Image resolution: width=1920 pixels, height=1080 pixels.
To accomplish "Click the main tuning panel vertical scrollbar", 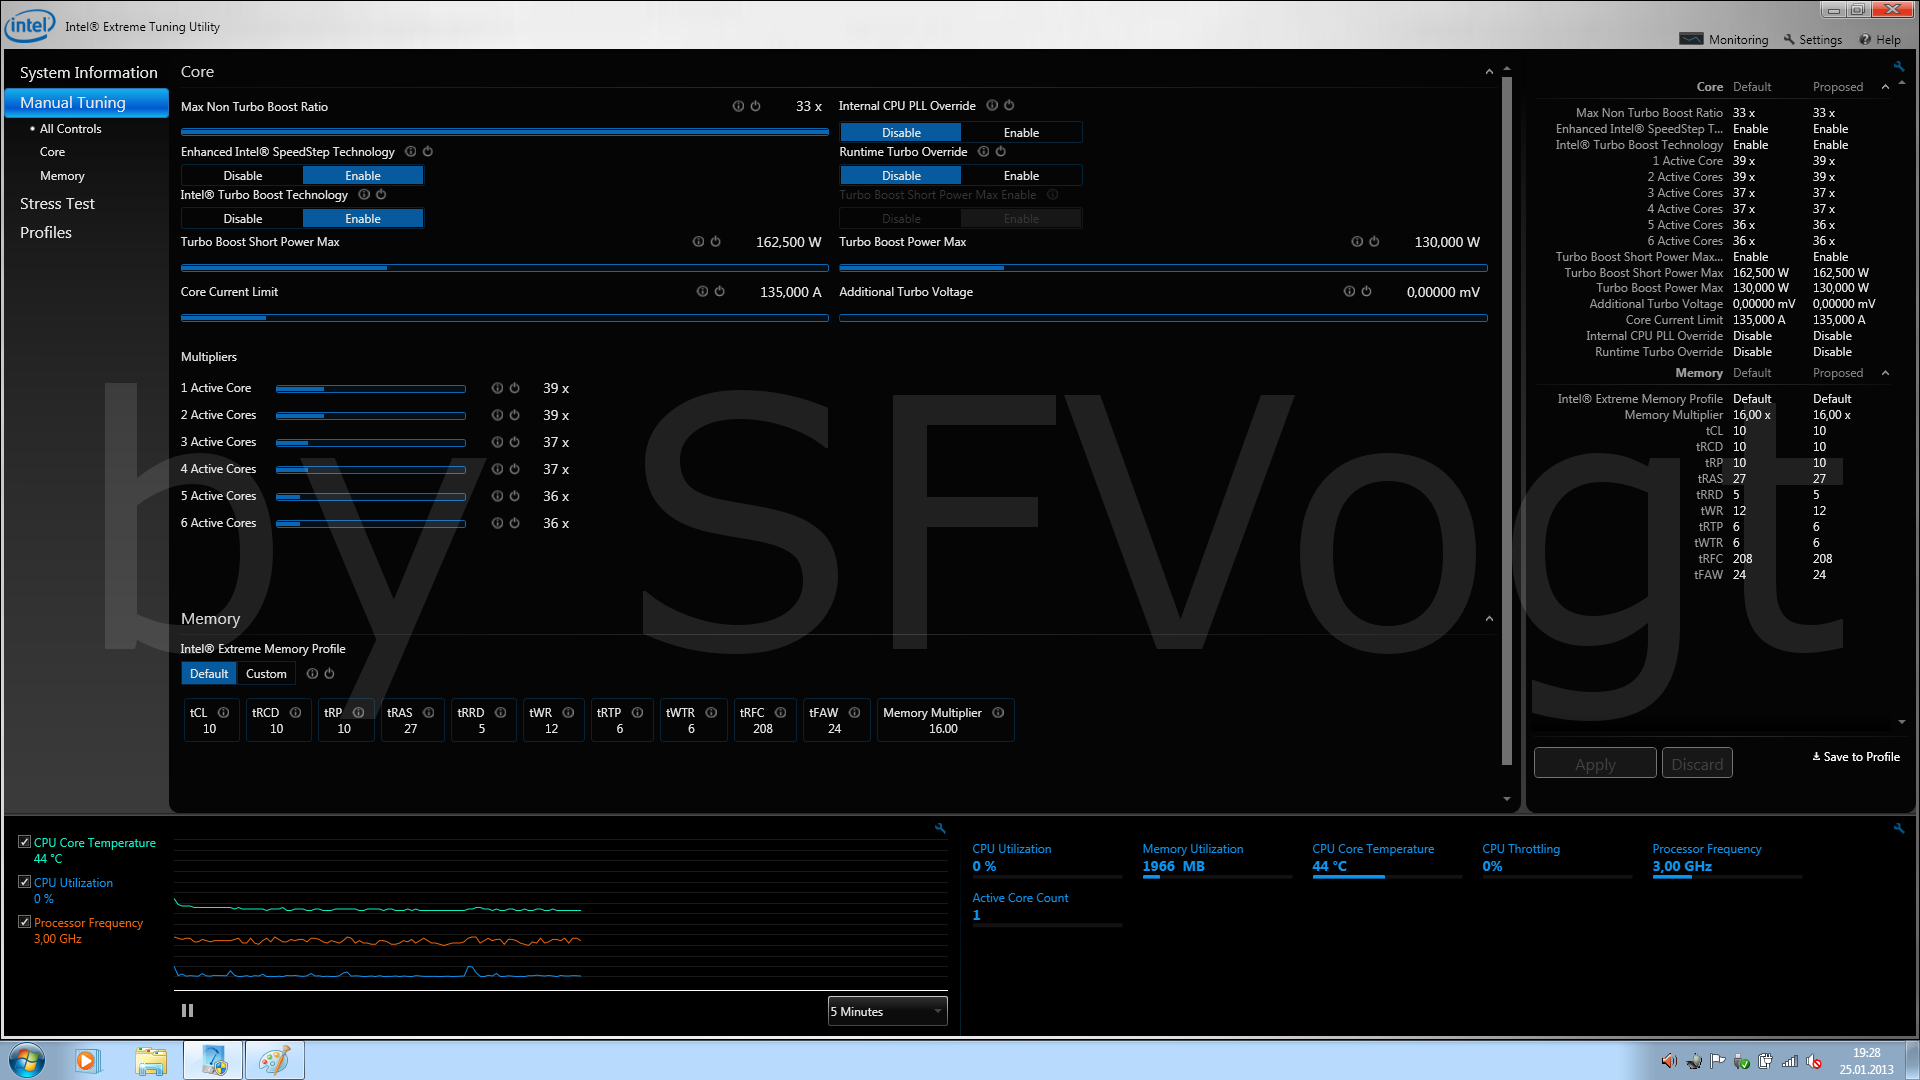I will point(1507,420).
